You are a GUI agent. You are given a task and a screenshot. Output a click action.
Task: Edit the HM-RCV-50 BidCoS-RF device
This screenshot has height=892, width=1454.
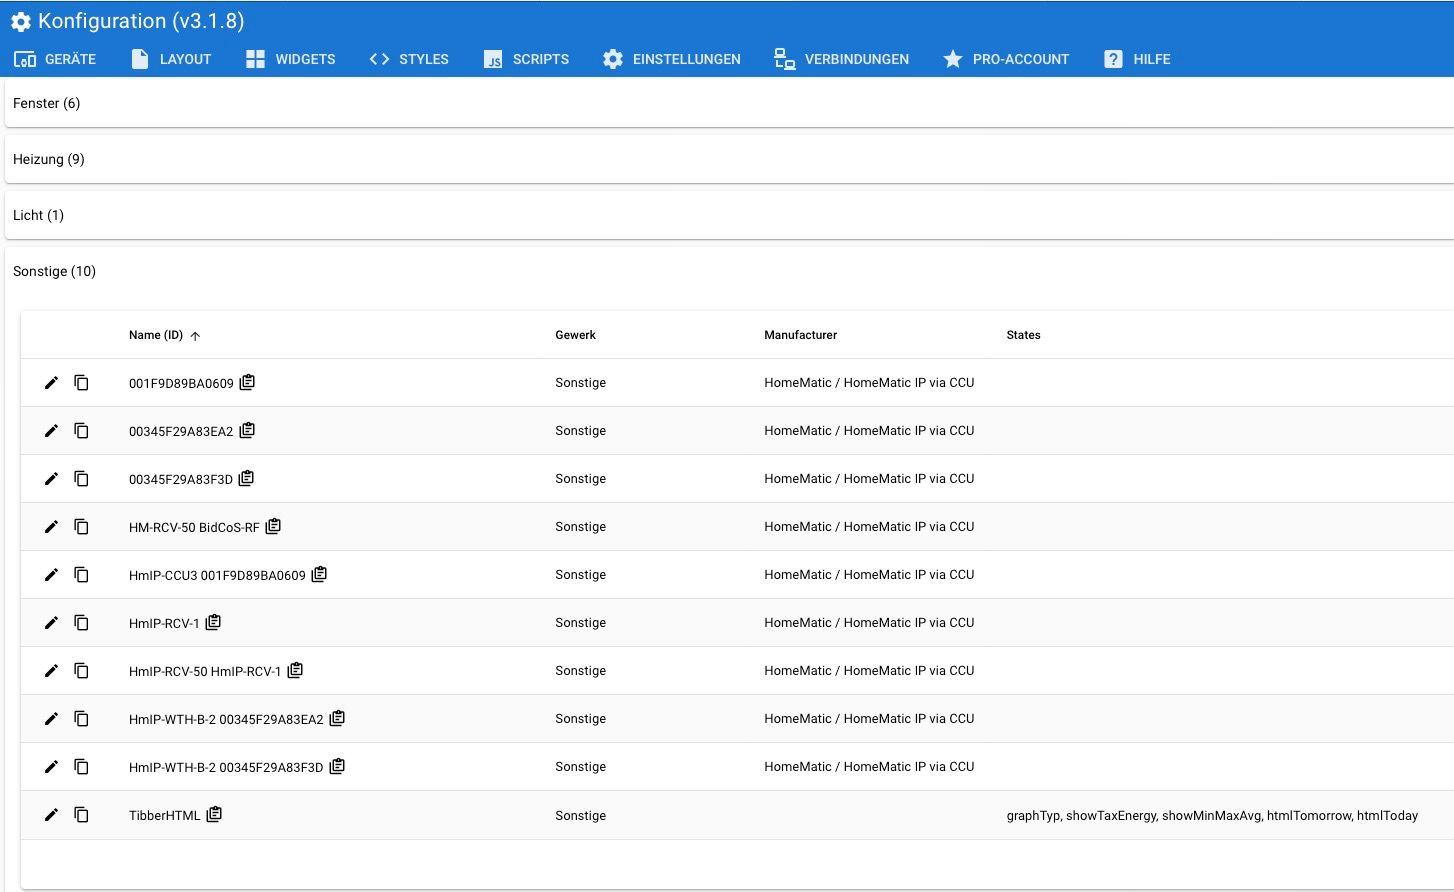pos(51,527)
